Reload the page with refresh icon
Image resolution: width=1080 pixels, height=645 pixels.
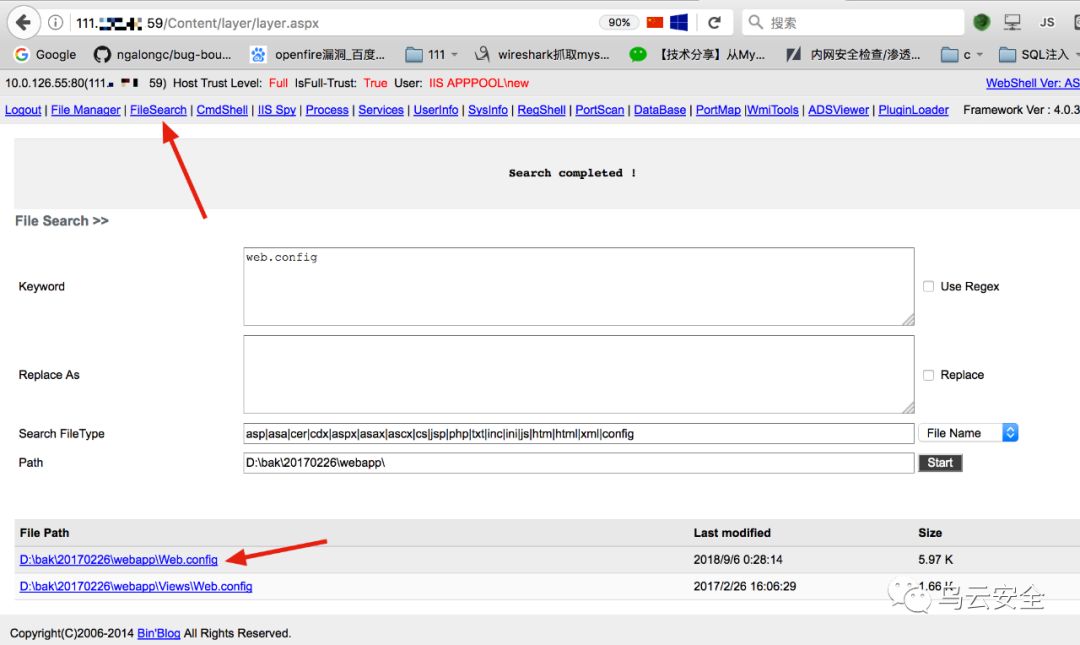pyautogui.click(x=714, y=23)
